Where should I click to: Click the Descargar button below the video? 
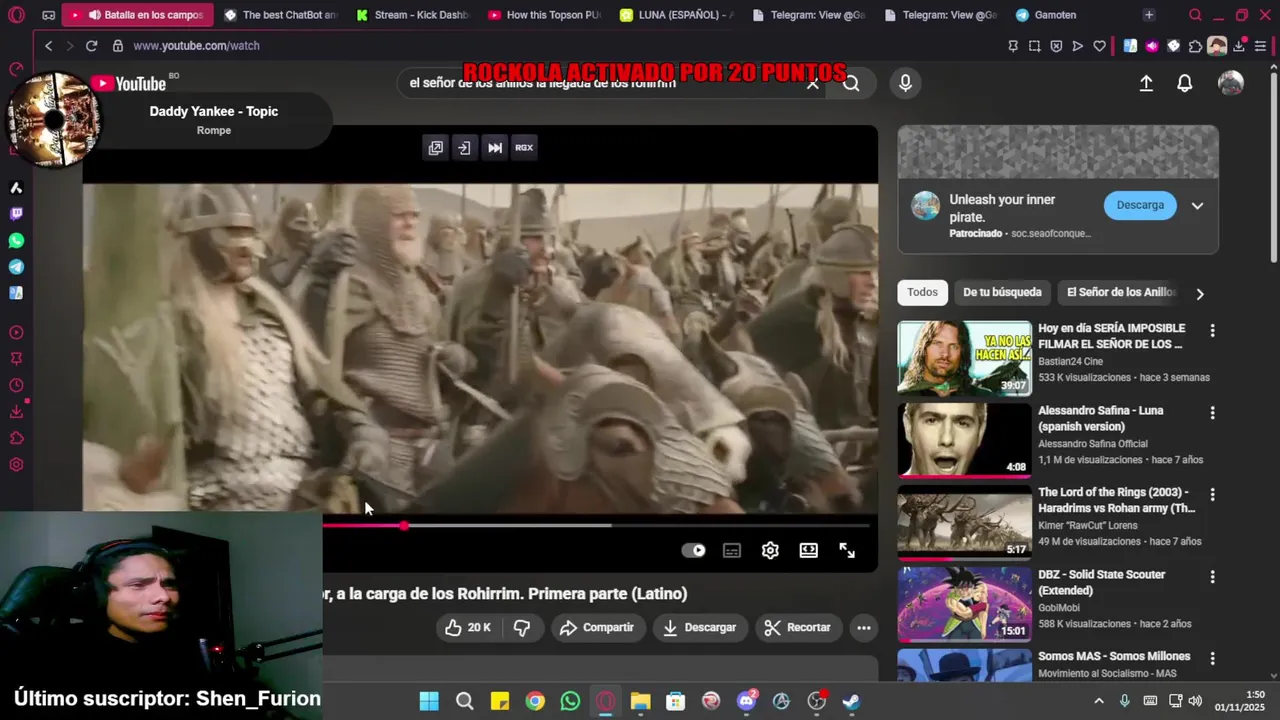700,628
